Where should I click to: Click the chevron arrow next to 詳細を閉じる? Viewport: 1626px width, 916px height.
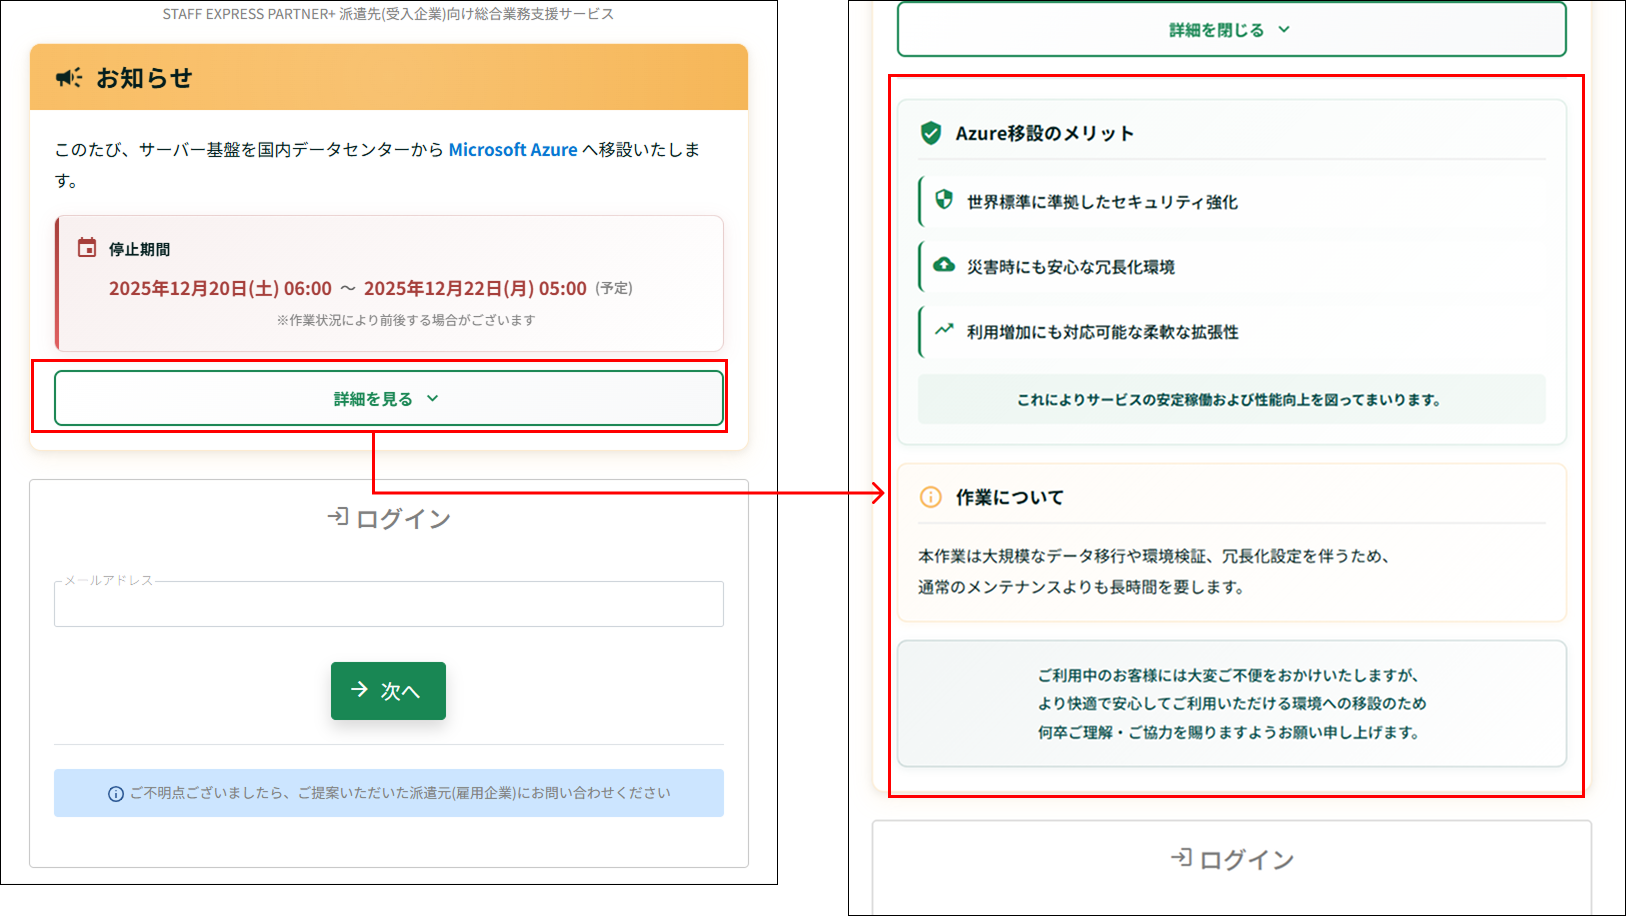1284,30
